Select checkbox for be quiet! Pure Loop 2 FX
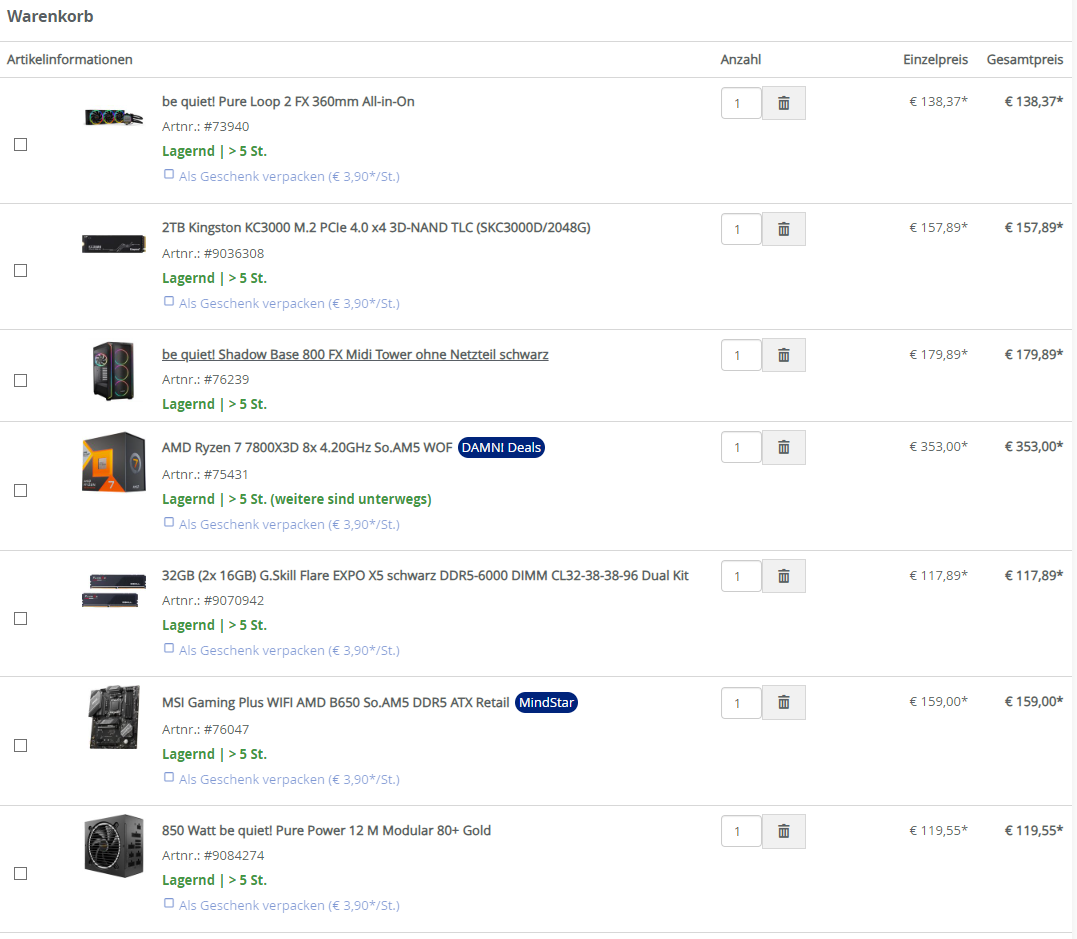1077x939 pixels. [x=21, y=144]
